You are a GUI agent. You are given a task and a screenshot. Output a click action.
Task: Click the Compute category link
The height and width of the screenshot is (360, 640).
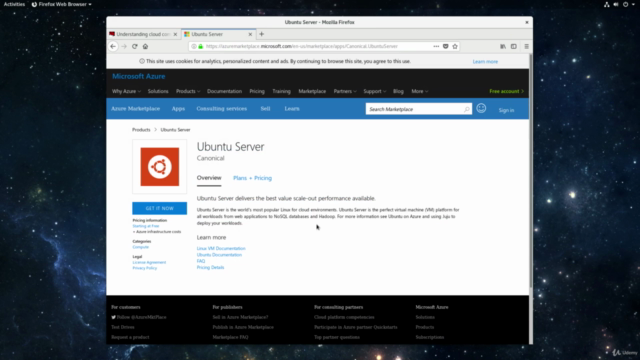pos(140,247)
